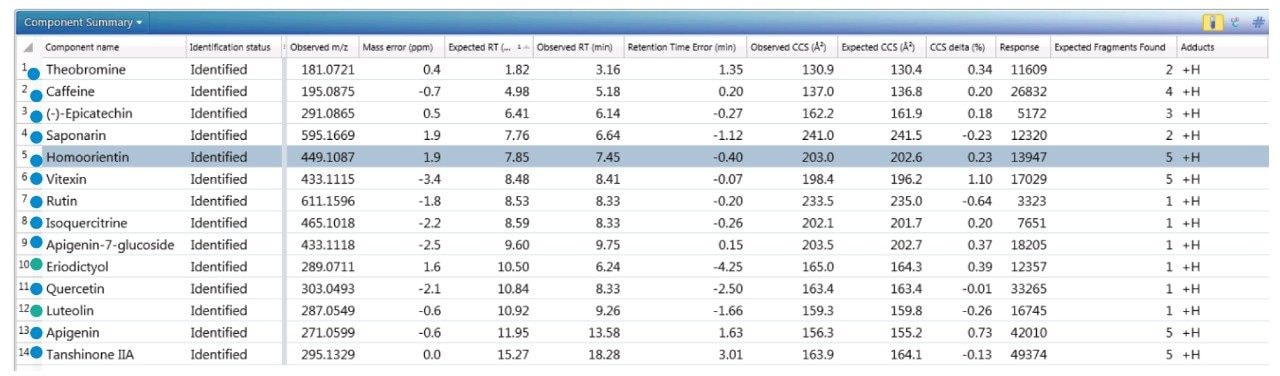
Task: Sort by Retention Time Error column header
Action: (x=681, y=48)
